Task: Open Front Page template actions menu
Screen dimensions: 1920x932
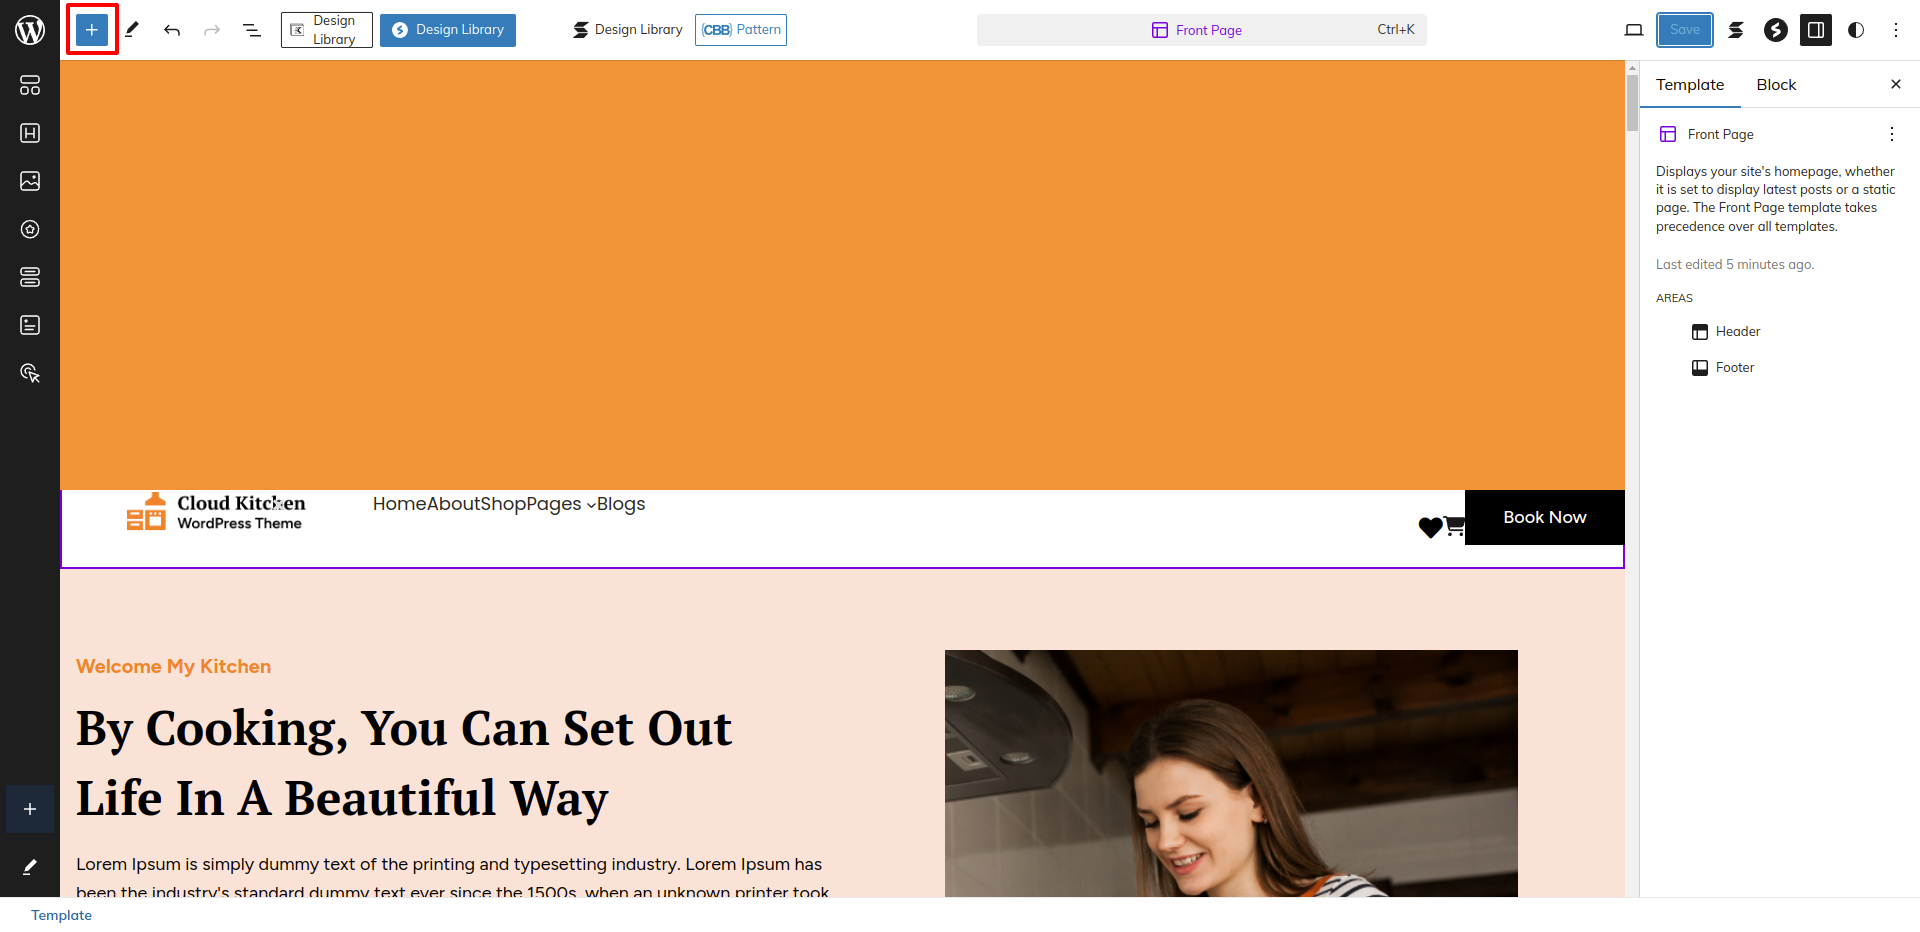Action: pos(1891,134)
